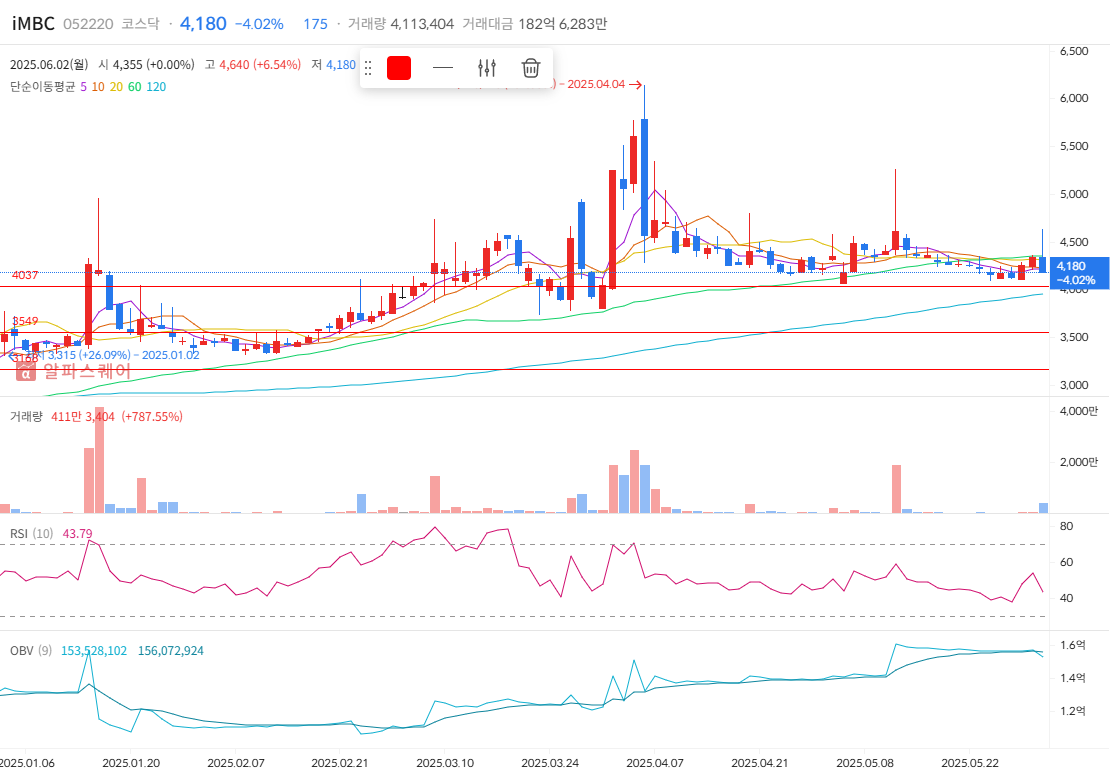Viewport: 1110px width, 778px height.
Task: Click the blue 175 price change value
Action: coord(315,24)
